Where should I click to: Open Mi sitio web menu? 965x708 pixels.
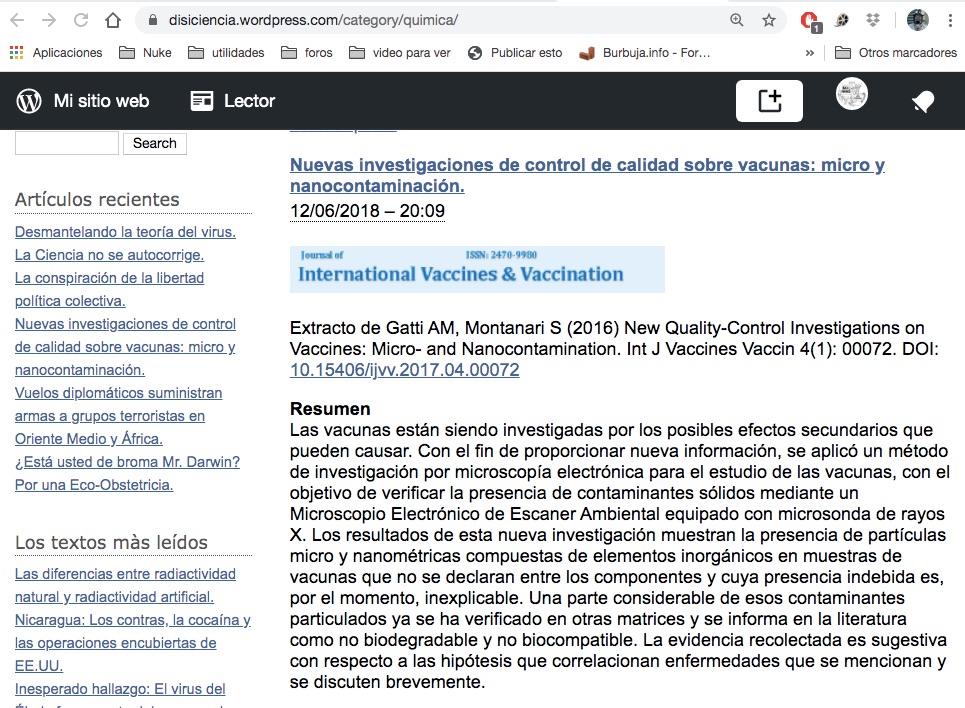tap(101, 101)
